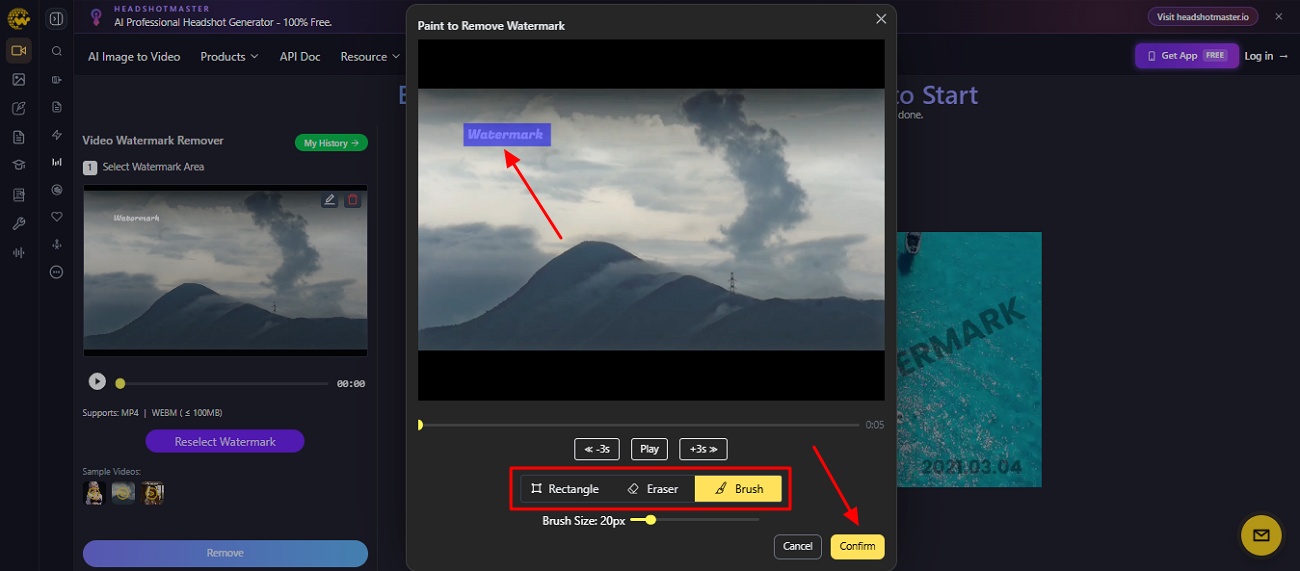
Task: Select the Brush tool
Action: point(738,489)
